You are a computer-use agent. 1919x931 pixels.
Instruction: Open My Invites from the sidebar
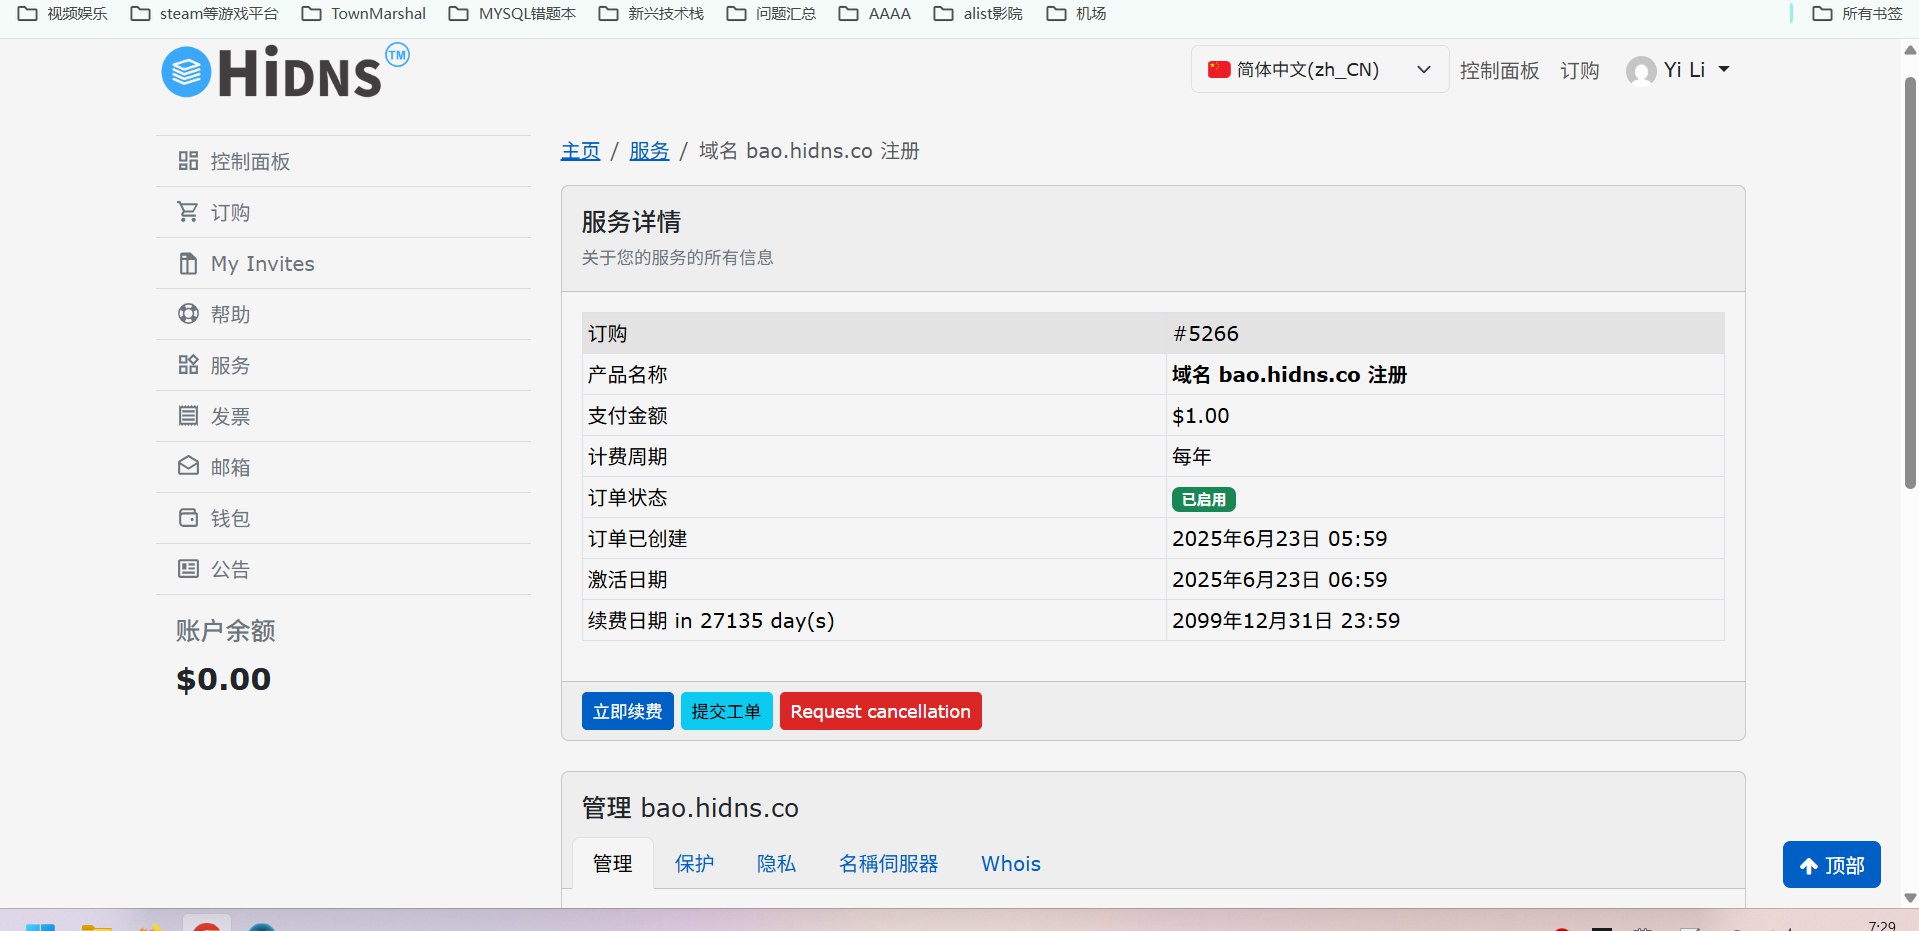pyautogui.click(x=262, y=263)
